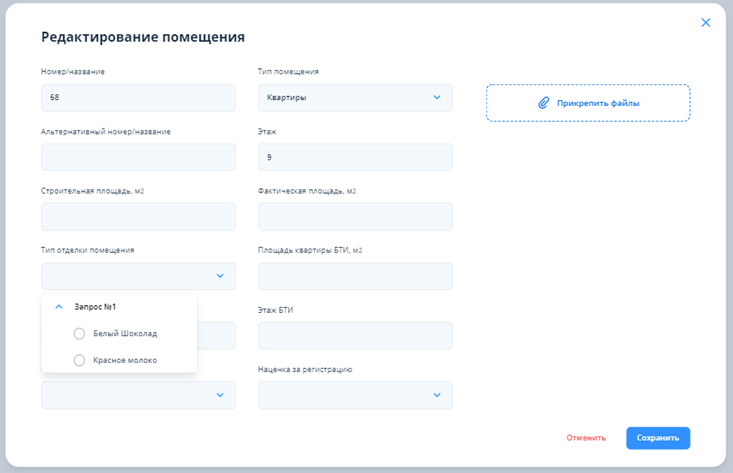Select the Этаж field with value 9

point(355,157)
